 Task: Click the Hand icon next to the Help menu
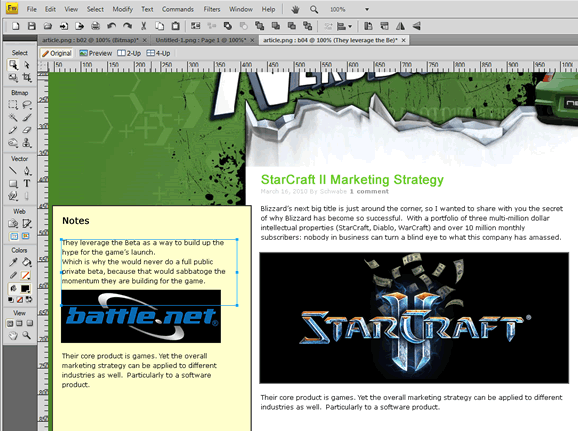pyautogui.click(x=295, y=10)
